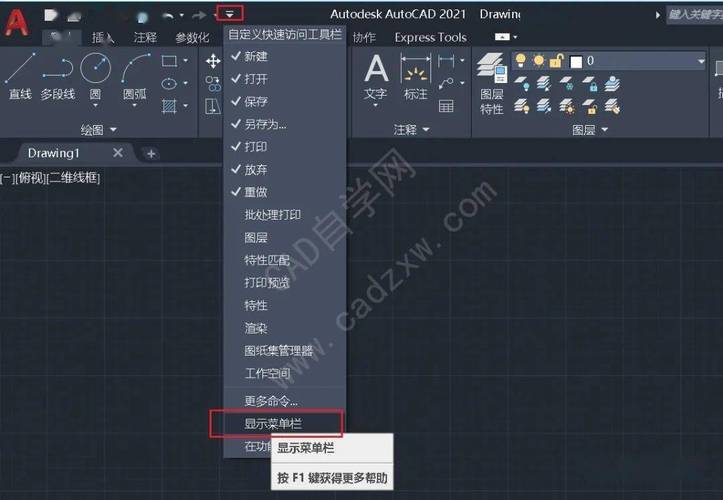Click the layer Unlock yellow padlock icon
This screenshot has width=723, height=500.
[x=590, y=107]
